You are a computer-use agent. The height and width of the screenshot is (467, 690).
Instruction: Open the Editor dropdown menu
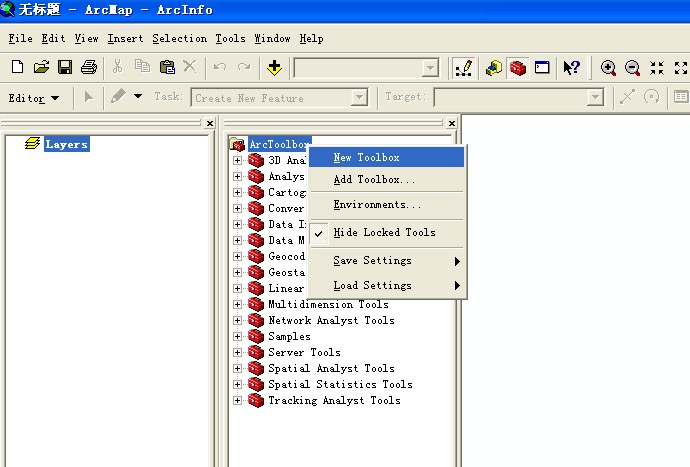coord(33,98)
